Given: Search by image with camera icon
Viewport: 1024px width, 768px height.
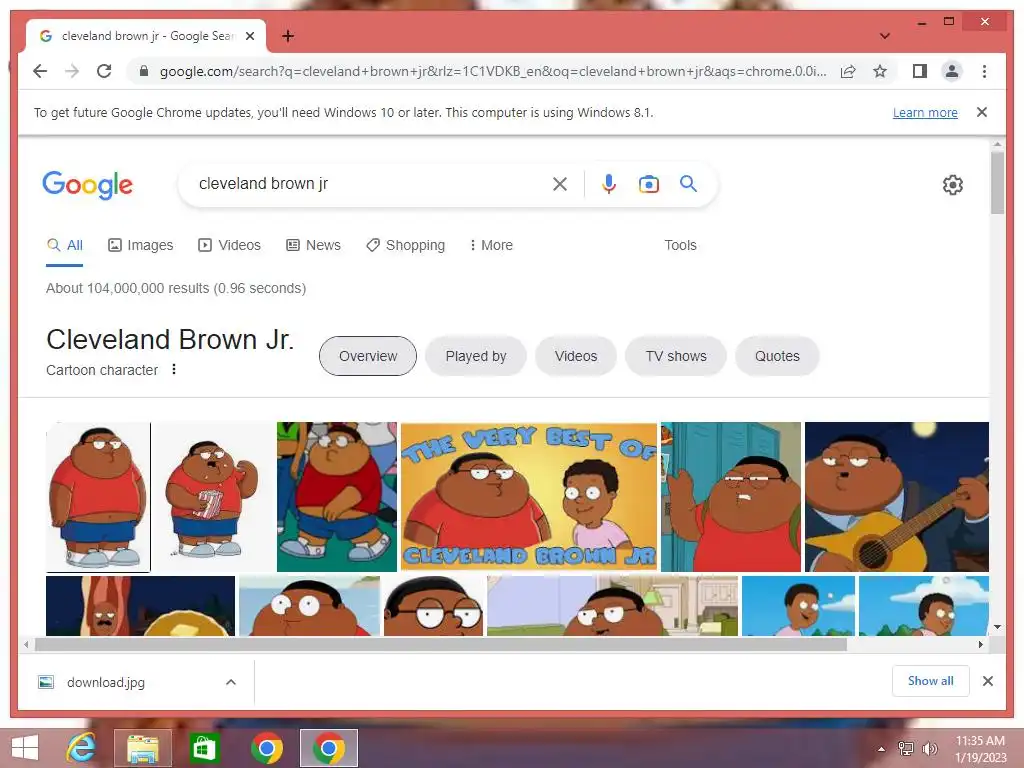Looking at the screenshot, I should tap(648, 184).
